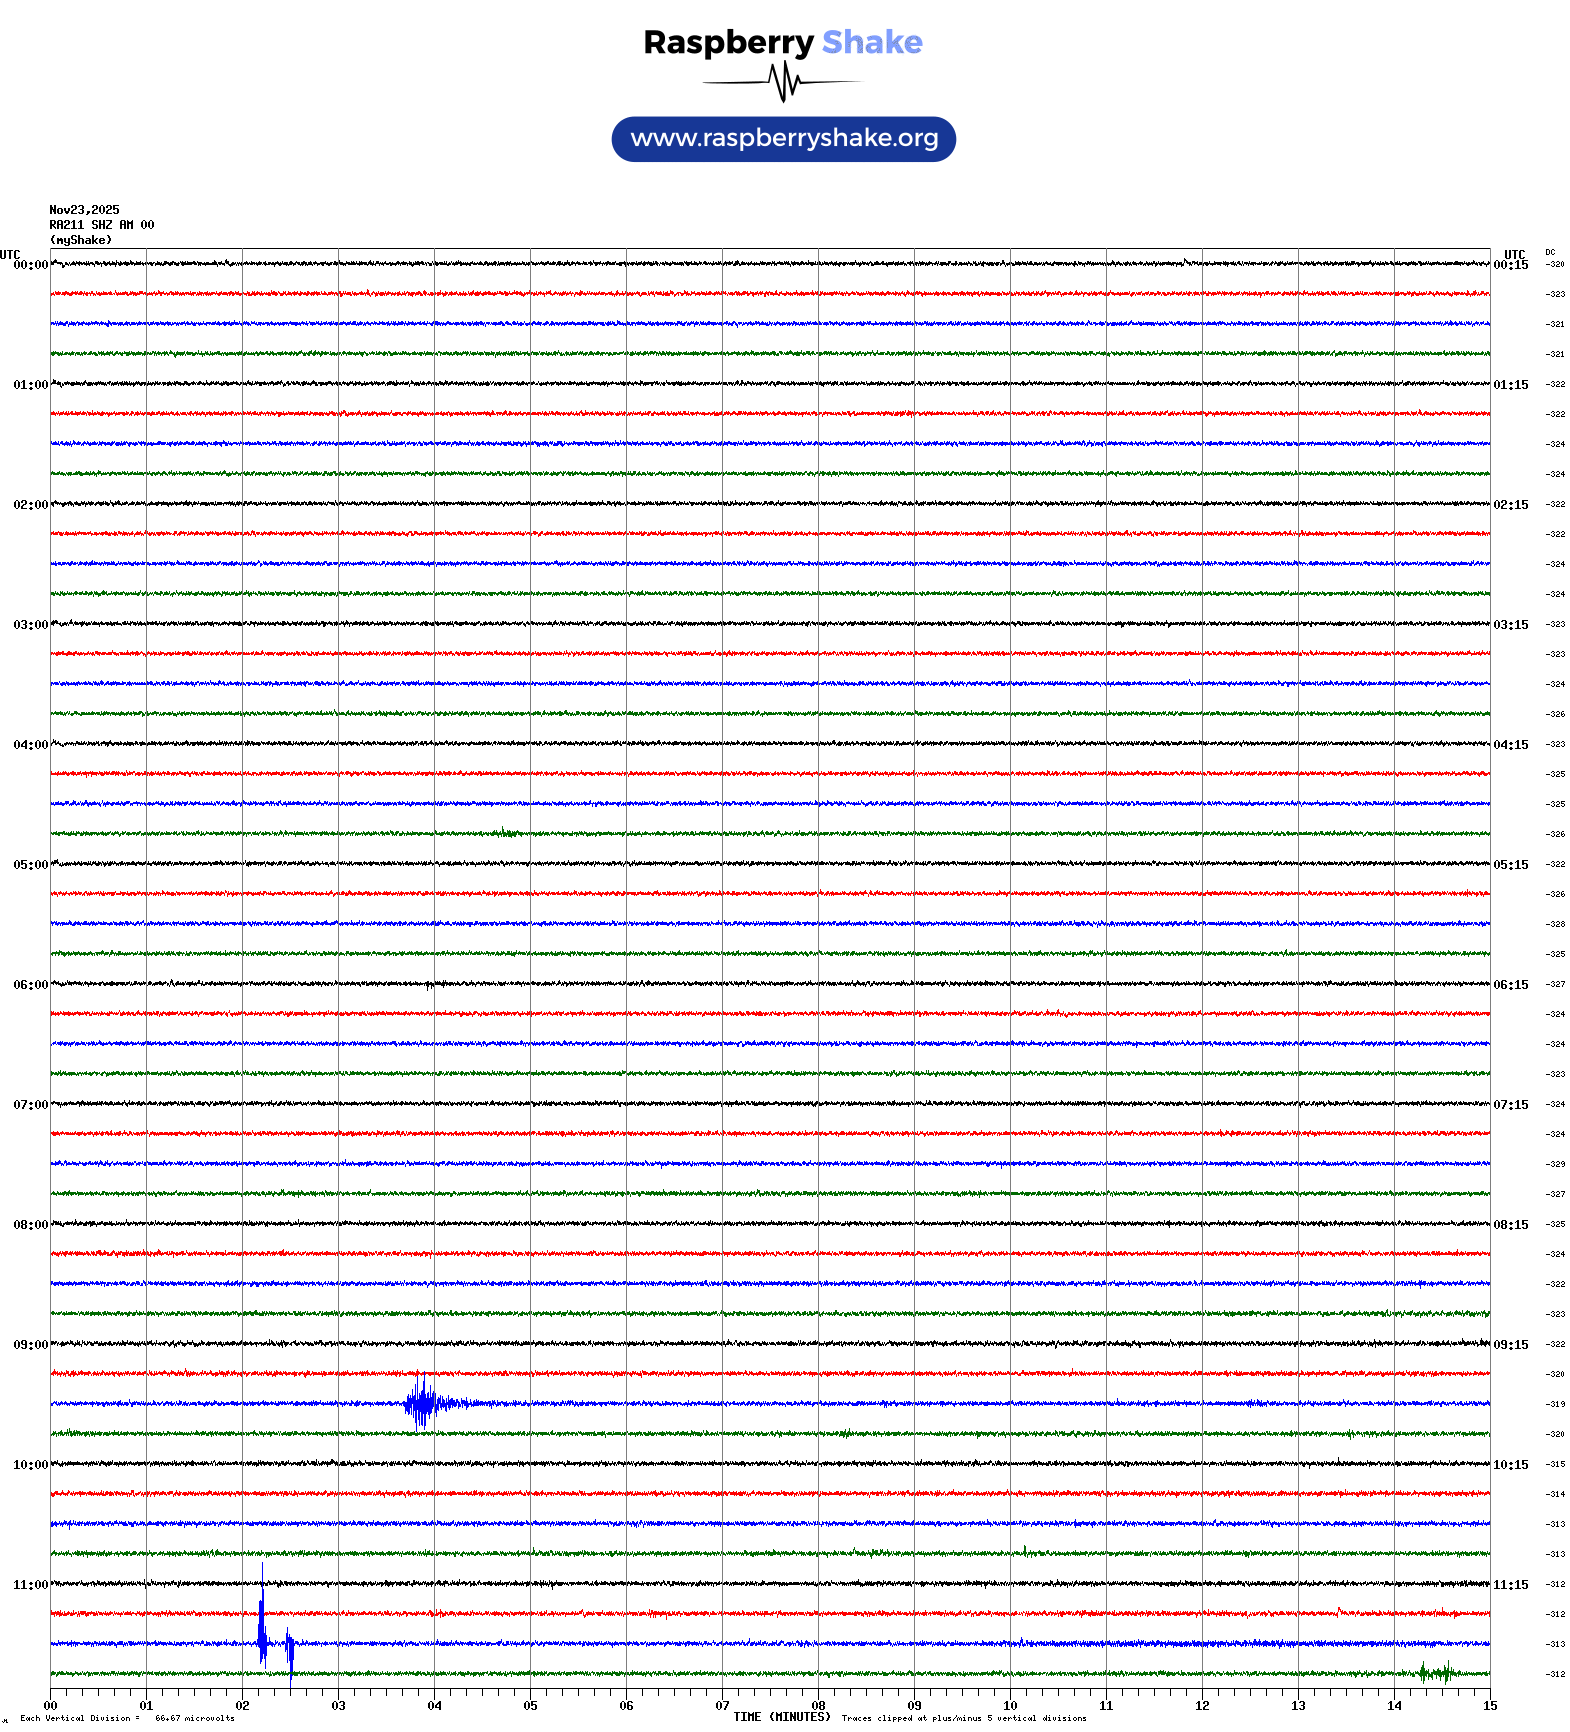Click the 09:00 hour label on the left axis
The height and width of the screenshot is (1732, 1570).
[x=30, y=1345]
